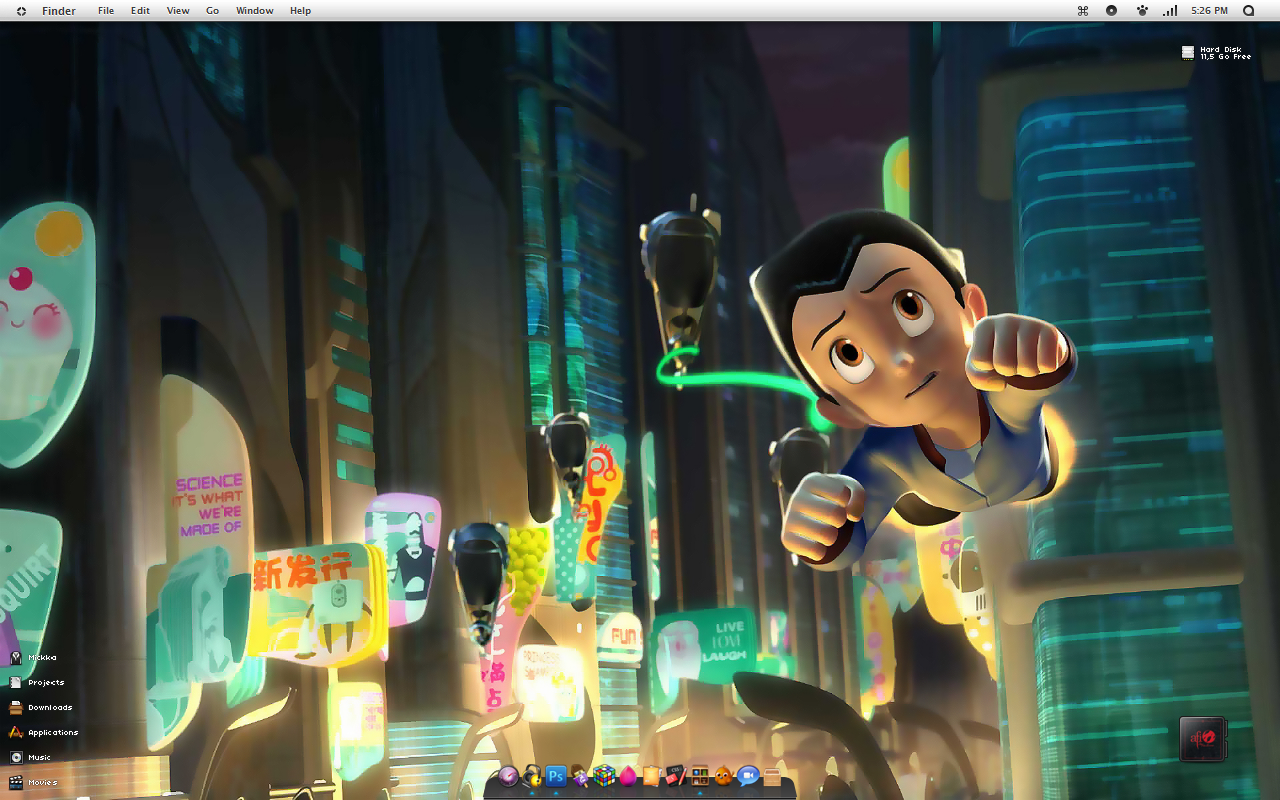Open the wooden bookshelf app in dock

click(700, 776)
